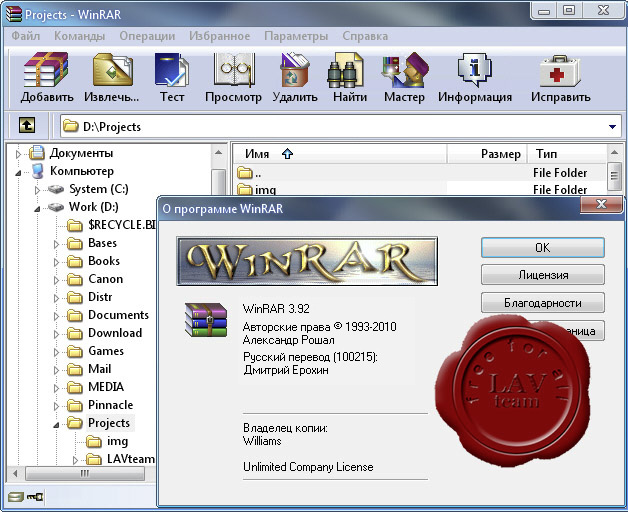Collapse the Компьютер node arrow
This screenshot has height=512, width=628.
tap(18, 173)
